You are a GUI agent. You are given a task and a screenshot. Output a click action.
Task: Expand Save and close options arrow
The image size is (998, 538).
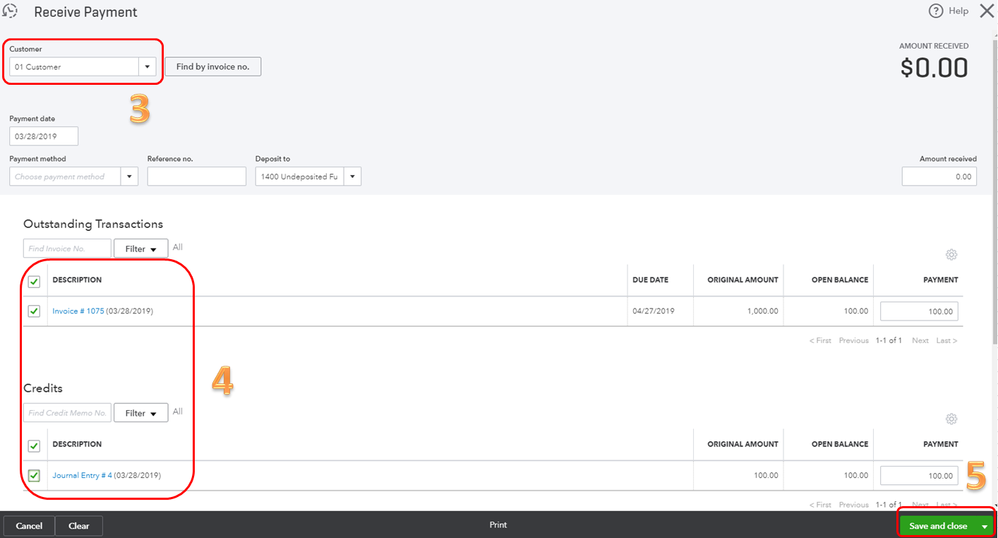coord(985,526)
